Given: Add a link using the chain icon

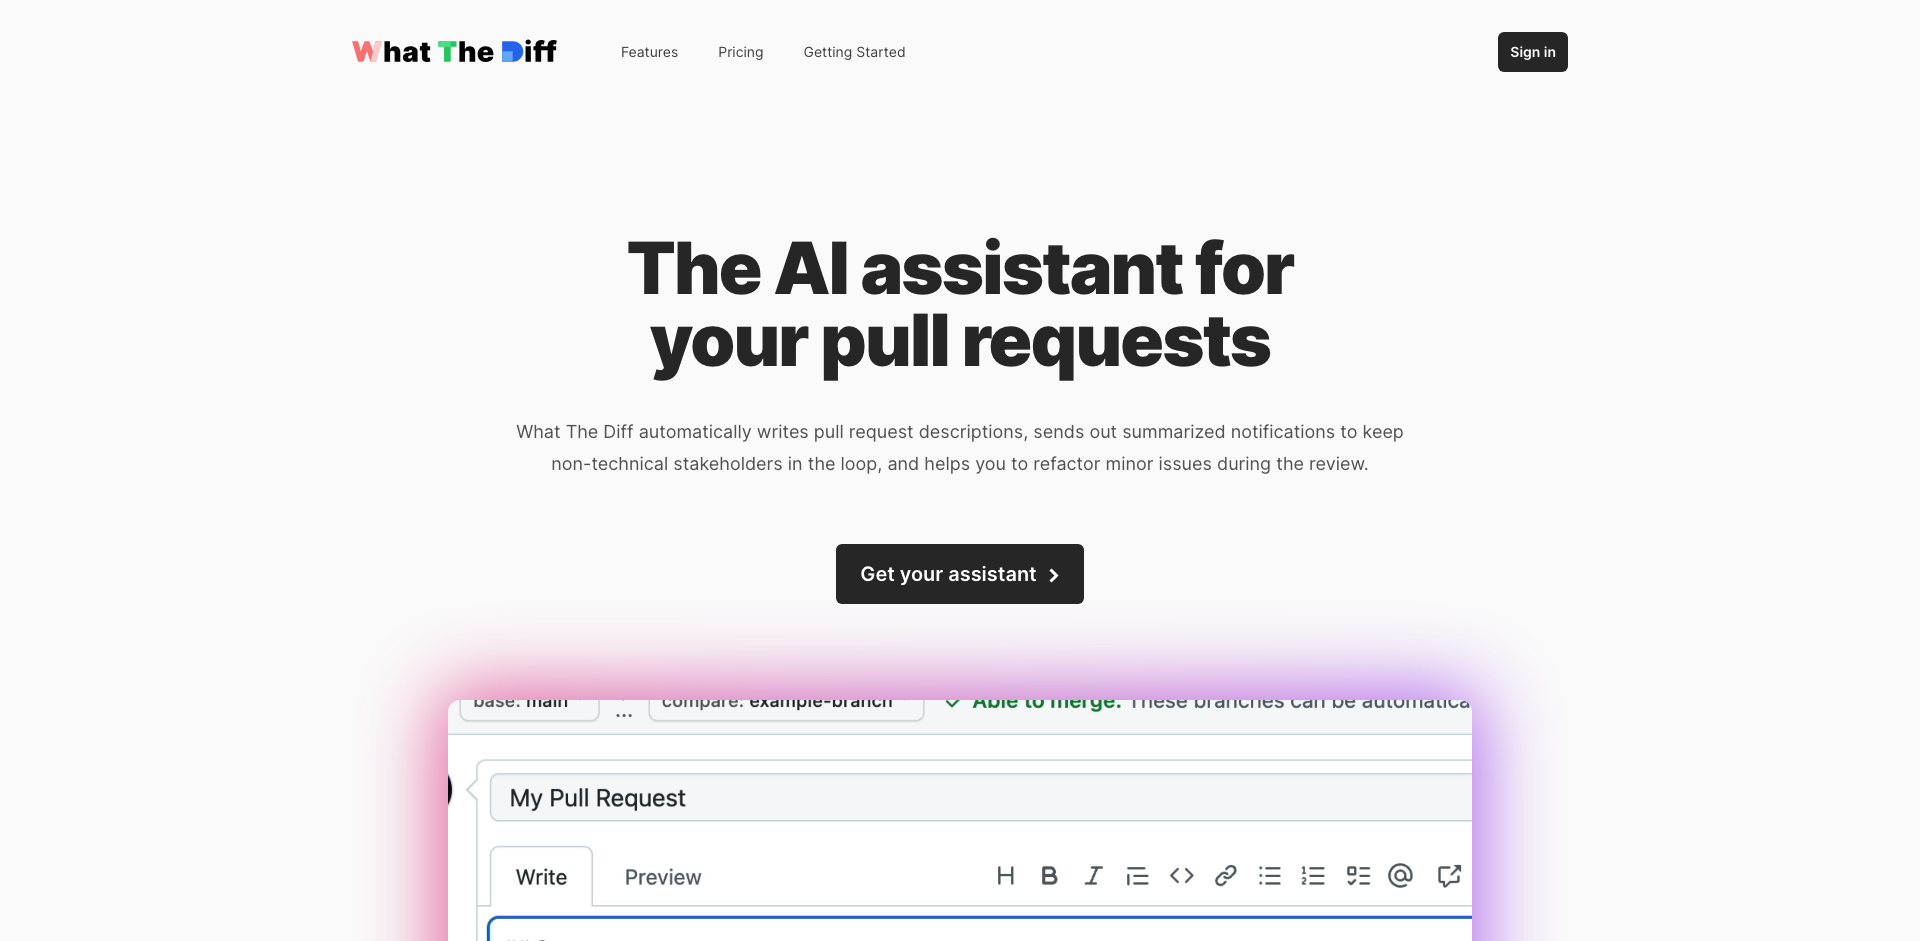Looking at the screenshot, I should click(x=1225, y=876).
